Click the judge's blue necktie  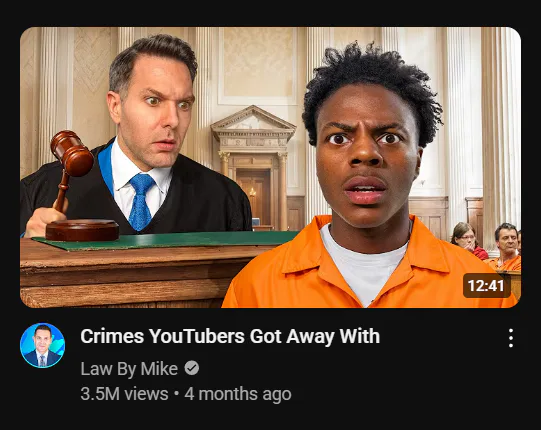pyautogui.click(x=140, y=201)
